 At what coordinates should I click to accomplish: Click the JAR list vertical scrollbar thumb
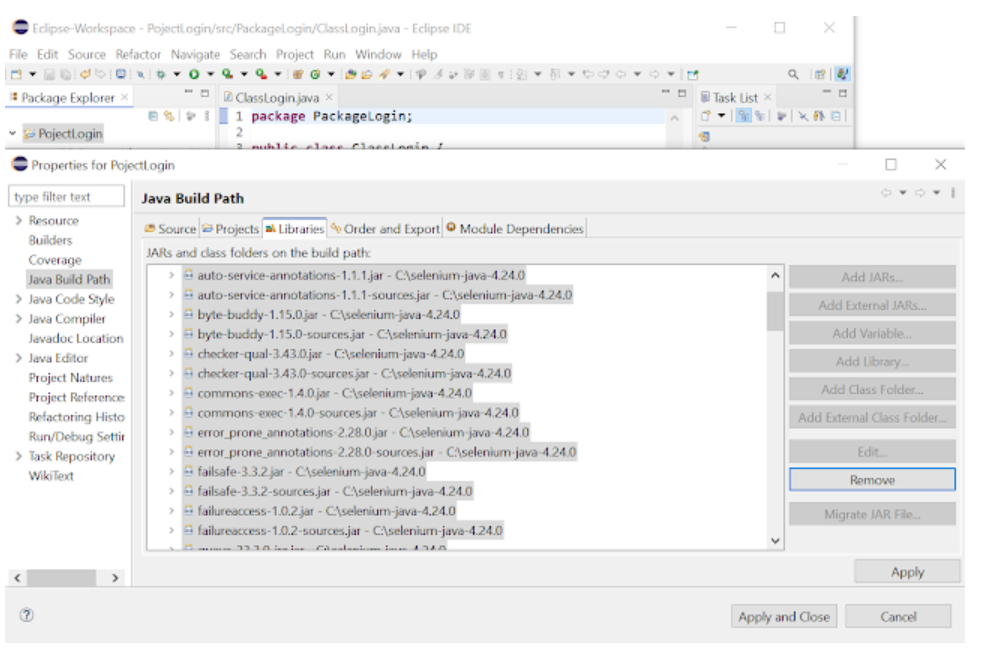pos(775,312)
